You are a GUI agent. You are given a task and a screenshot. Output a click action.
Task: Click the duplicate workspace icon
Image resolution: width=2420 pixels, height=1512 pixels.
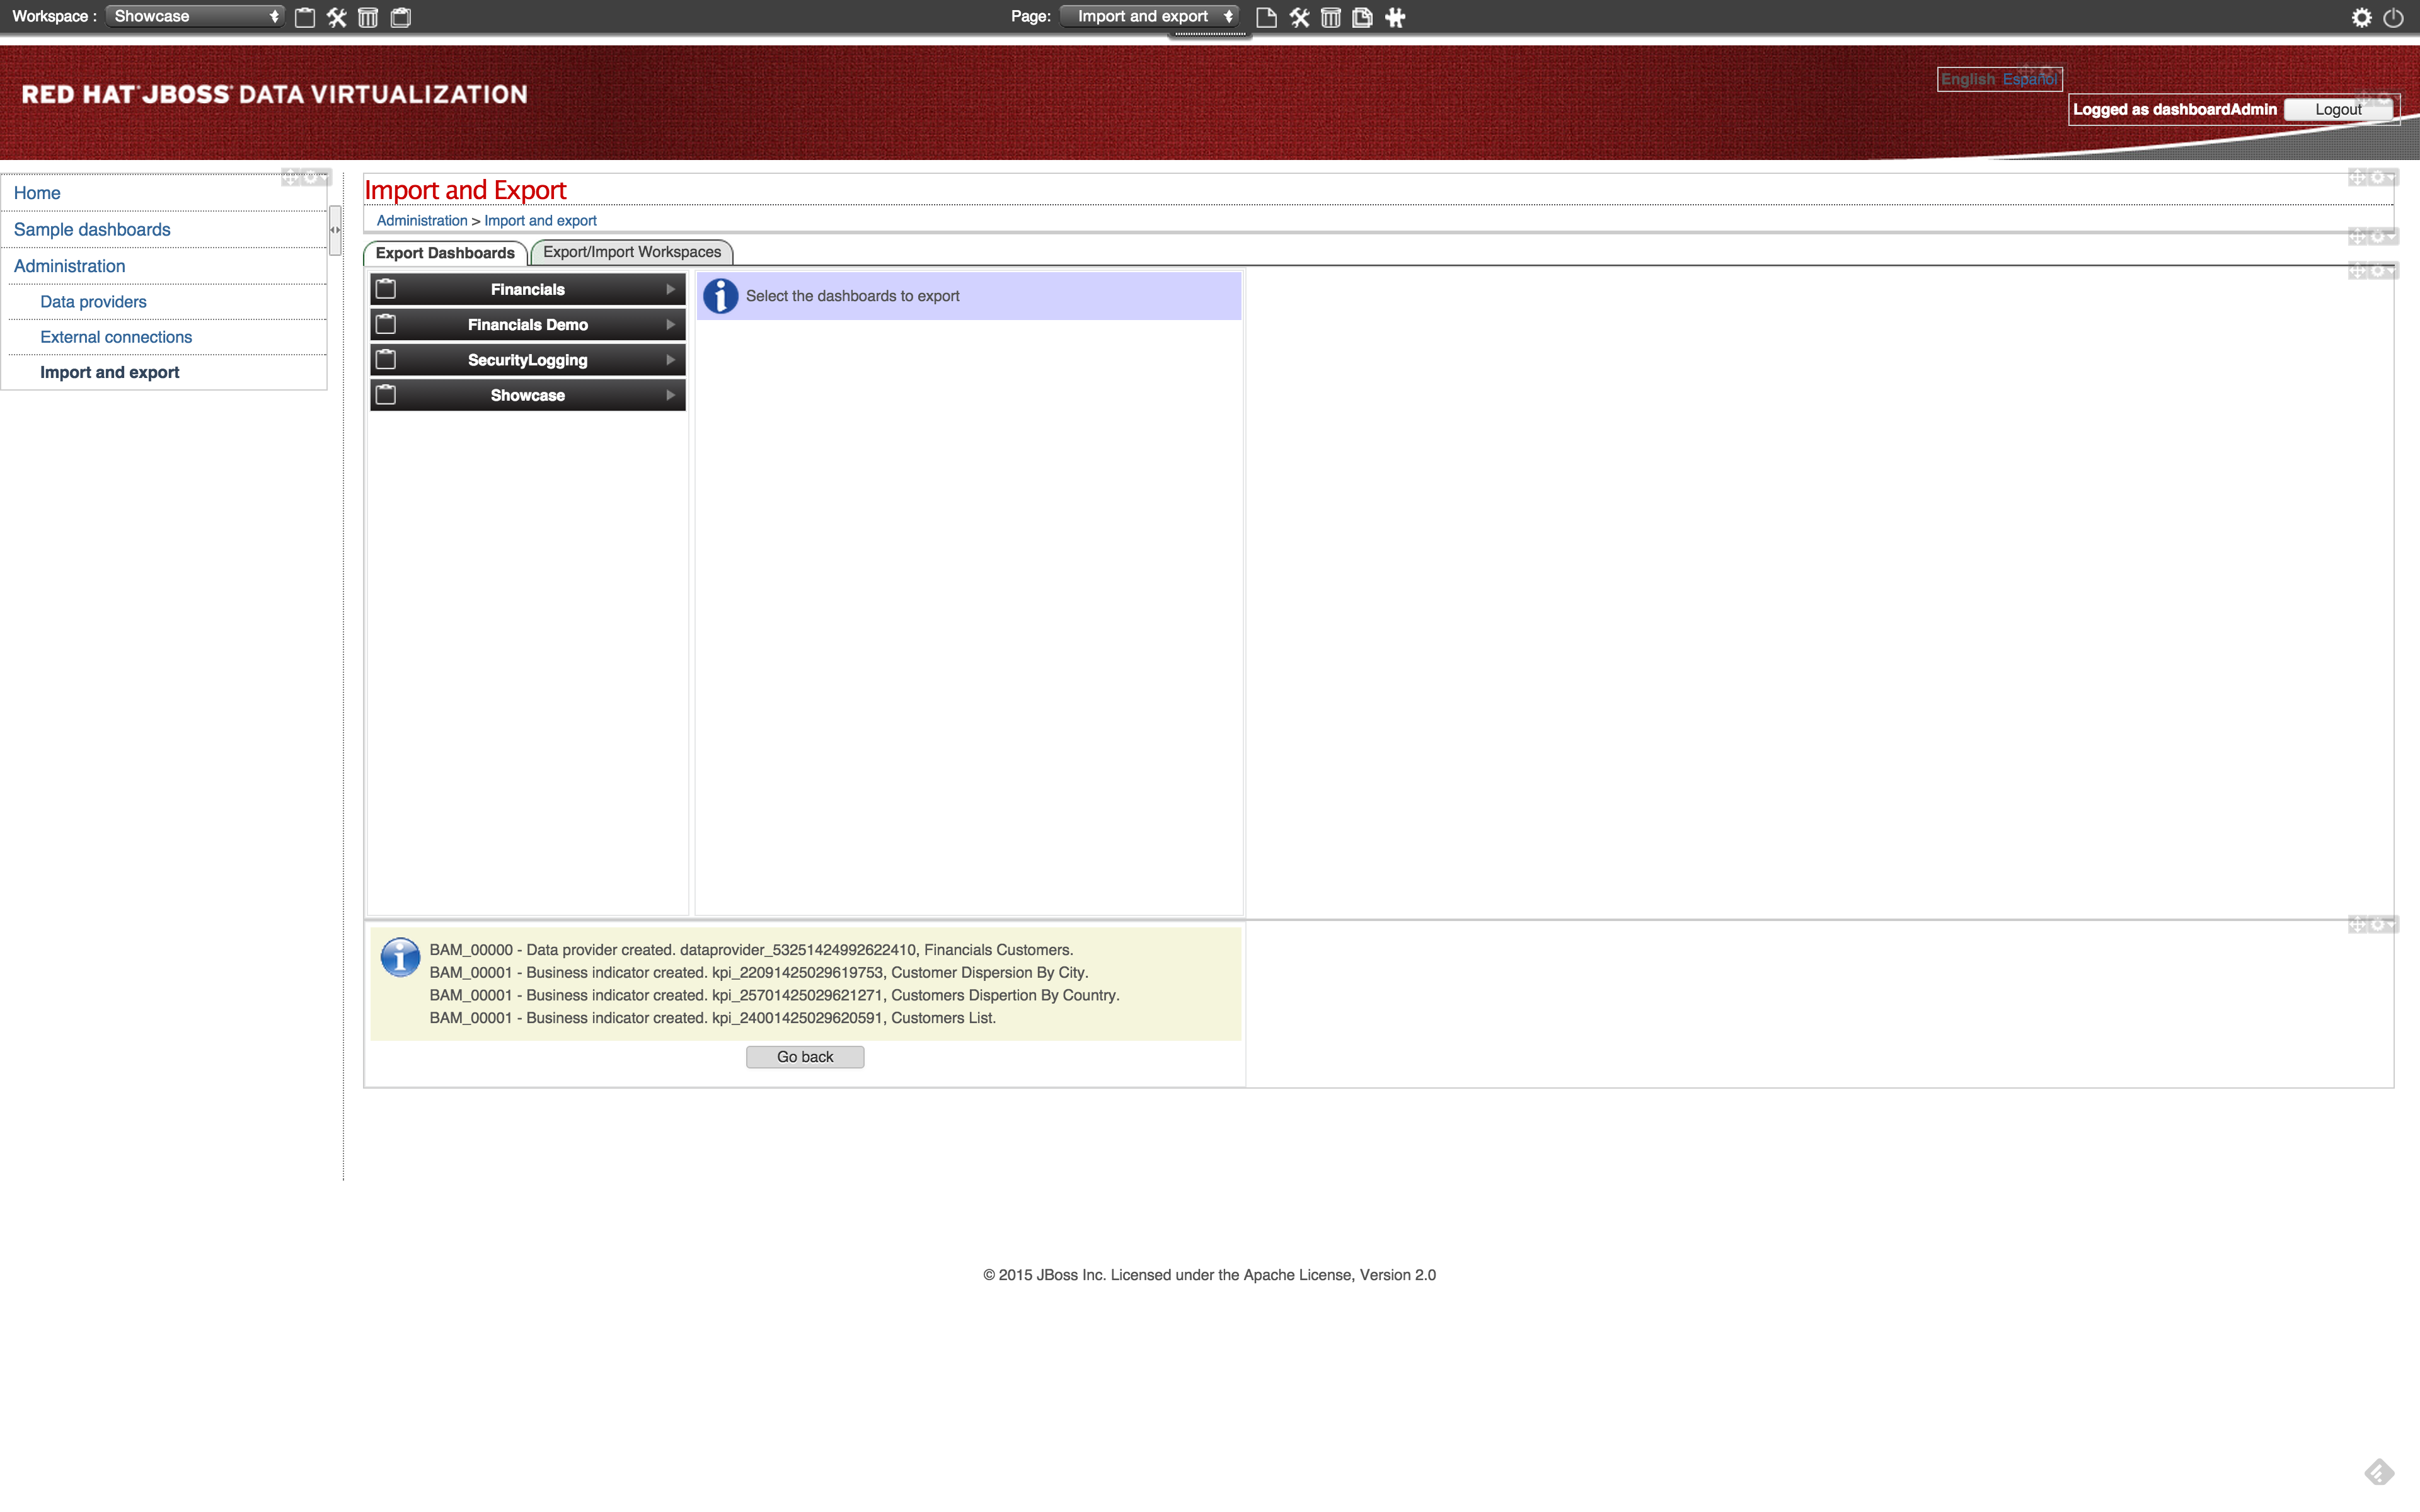pos(401,17)
